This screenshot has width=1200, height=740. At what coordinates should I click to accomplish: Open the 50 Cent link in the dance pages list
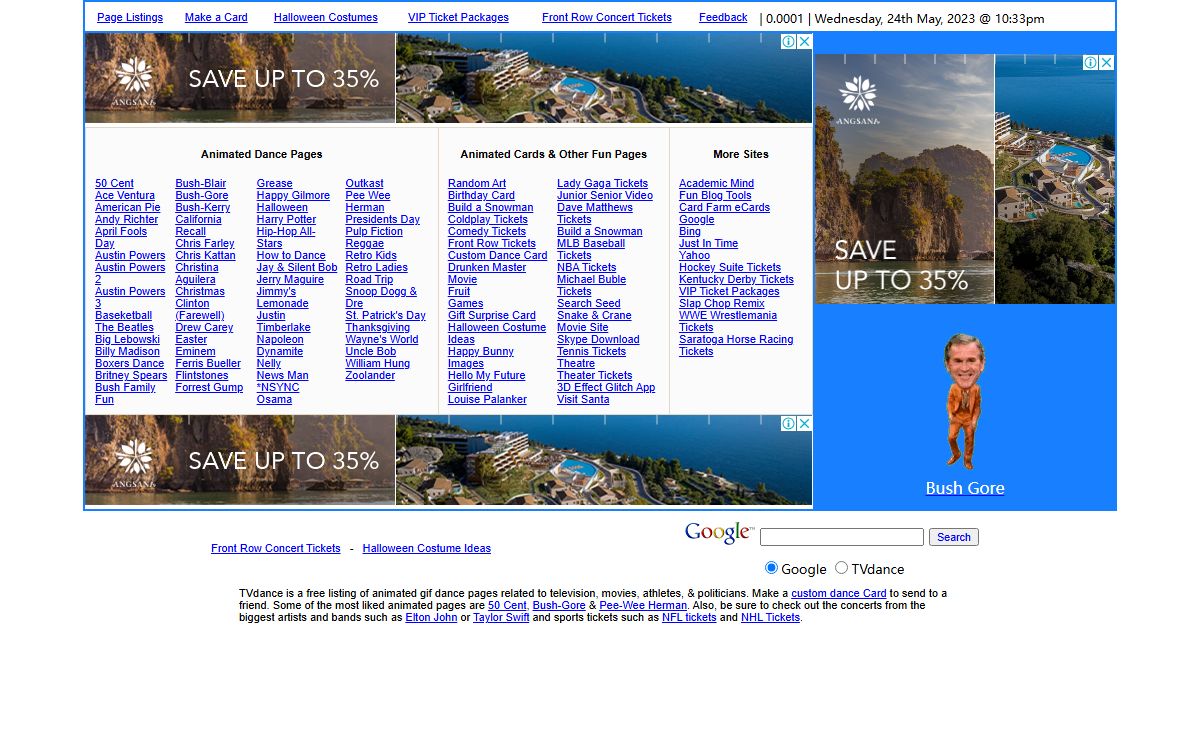[114, 183]
